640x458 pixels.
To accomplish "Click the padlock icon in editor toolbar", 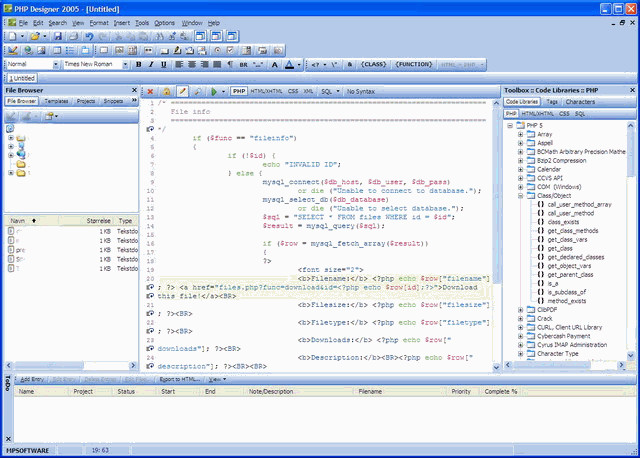I will click(x=167, y=91).
